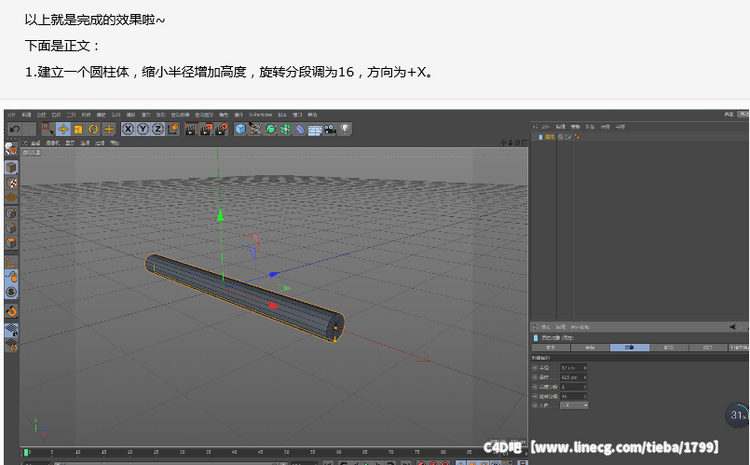750x465 pixels.
Task: Click the viewport pan/zoom/rotate navigation icons
Action: click(514, 143)
